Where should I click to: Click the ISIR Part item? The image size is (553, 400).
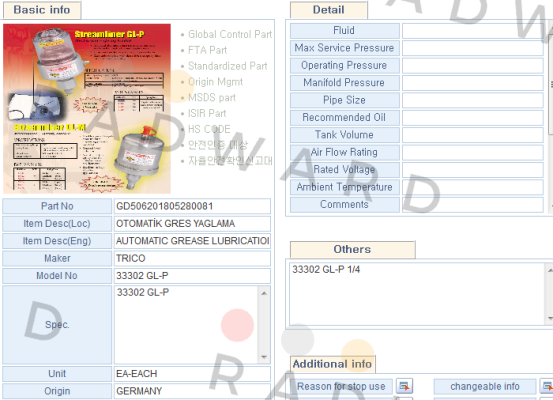point(207,114)
